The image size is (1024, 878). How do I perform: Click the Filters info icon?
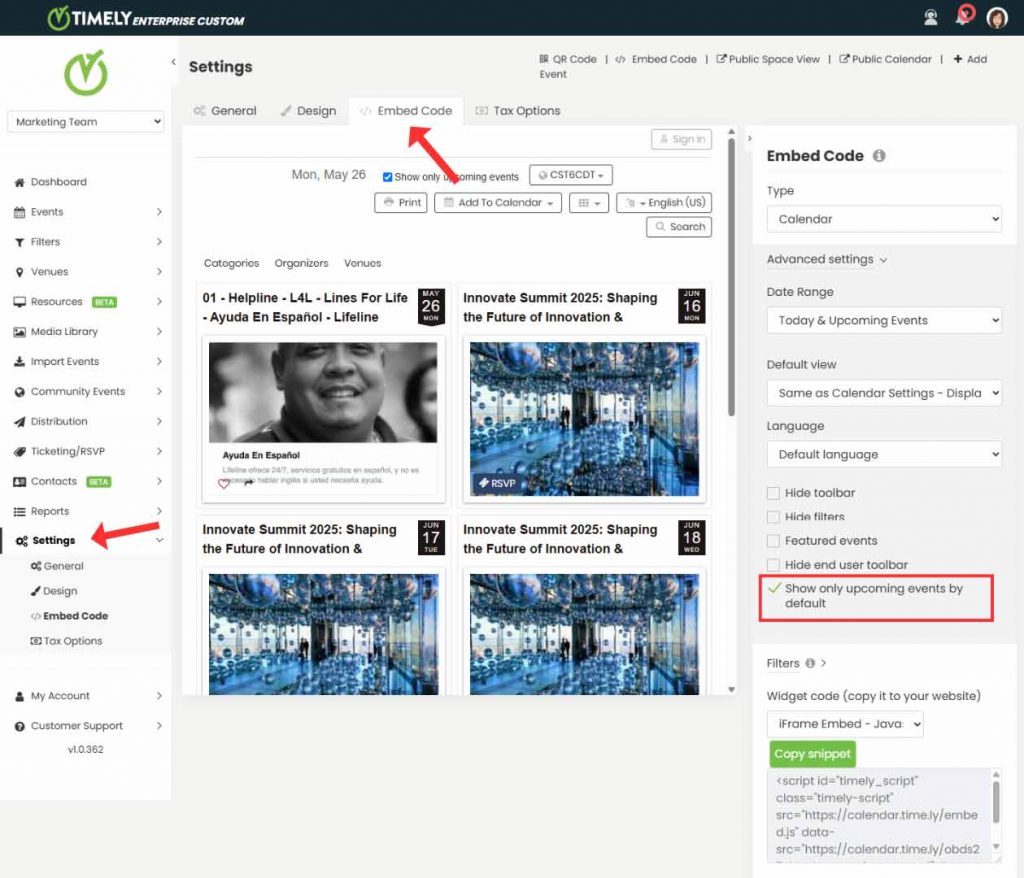click(x=810, y=663)
